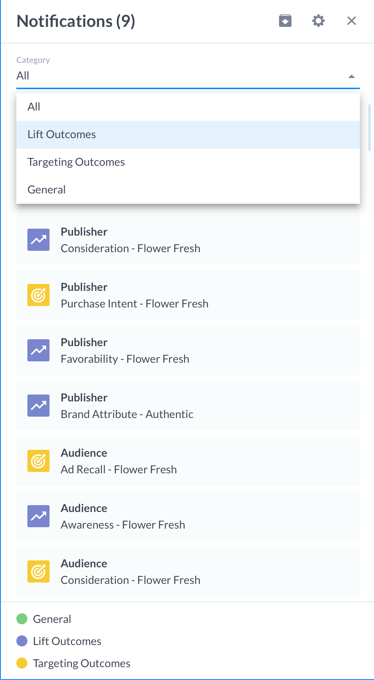The image size is (374, 680).
Task: Click green General legend dot
Action: pos(22,619)
